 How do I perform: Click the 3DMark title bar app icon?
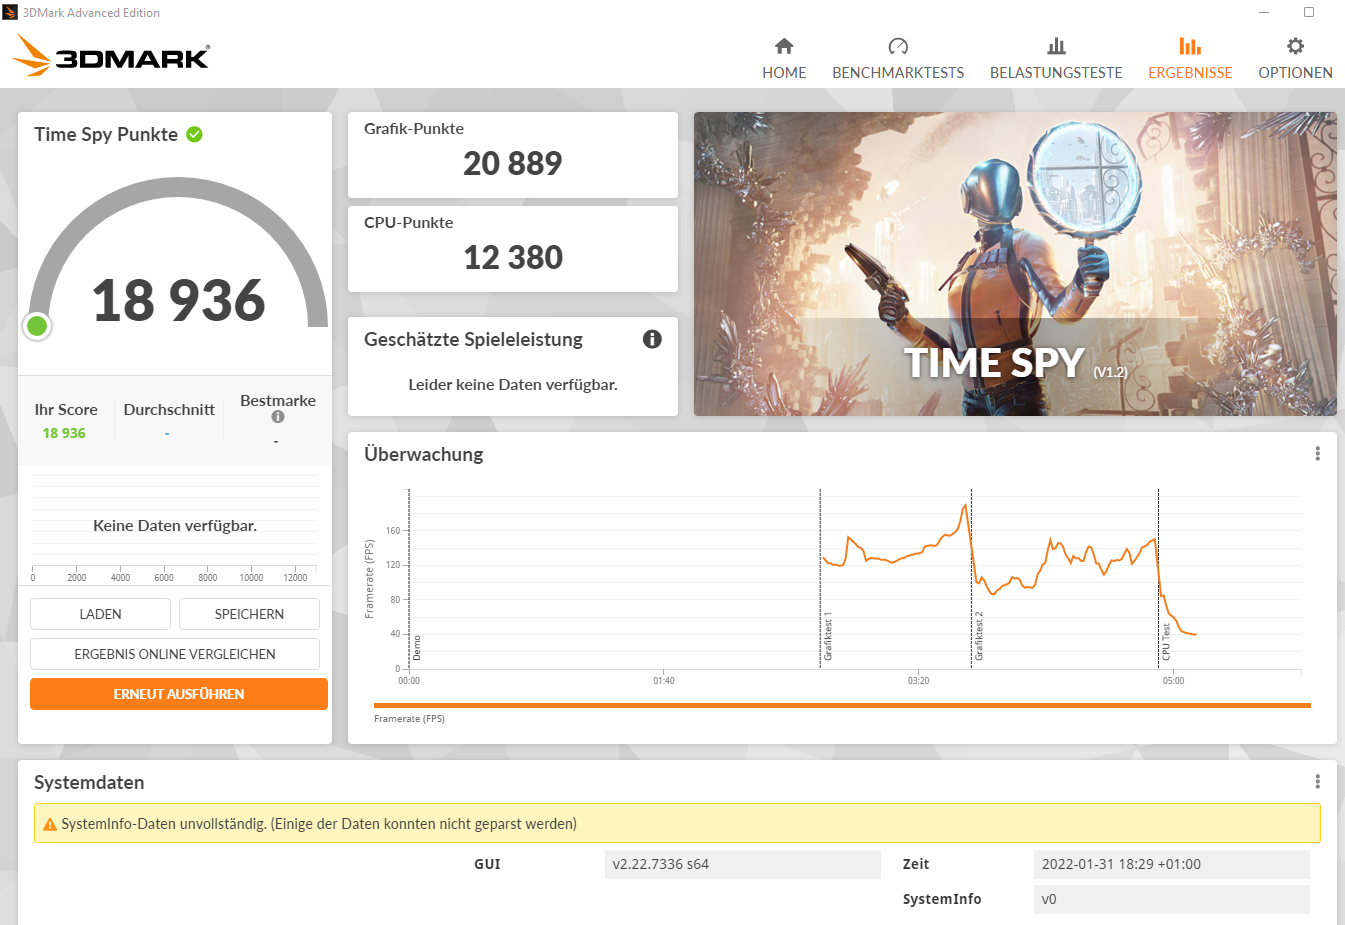click(x=10, y=12)
